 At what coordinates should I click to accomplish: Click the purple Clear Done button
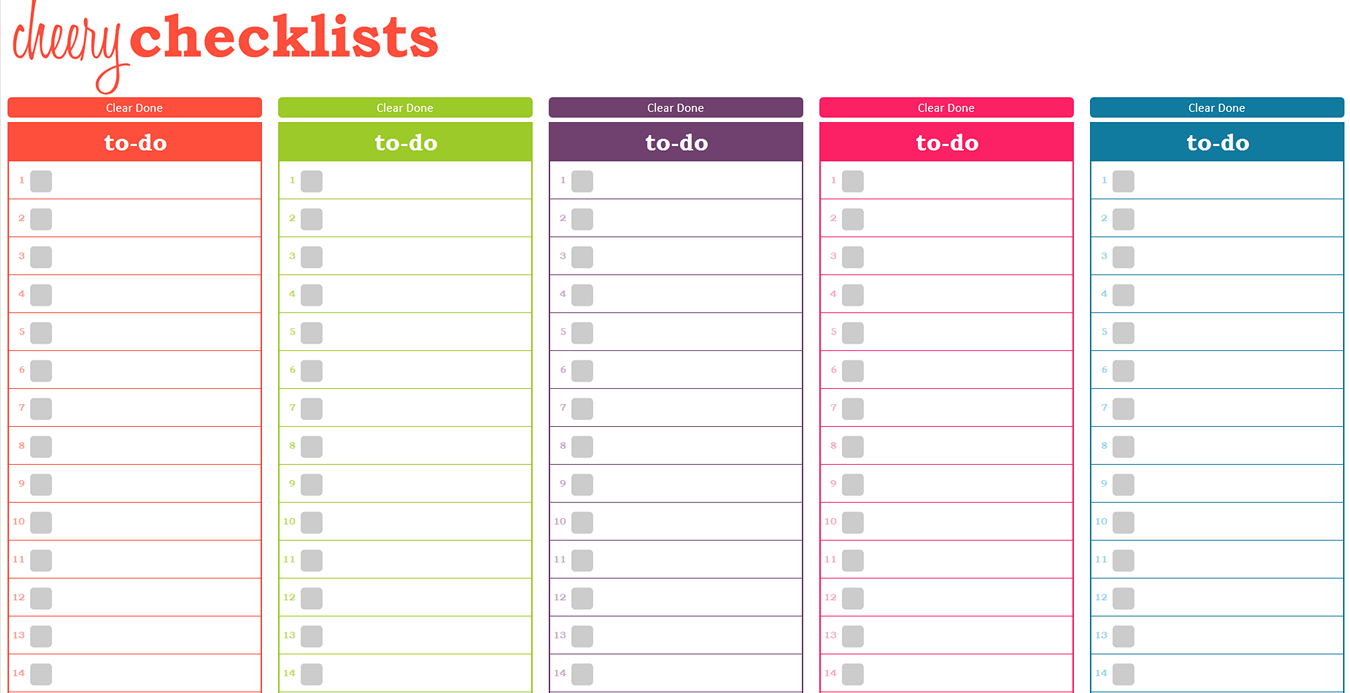point(675,108)
